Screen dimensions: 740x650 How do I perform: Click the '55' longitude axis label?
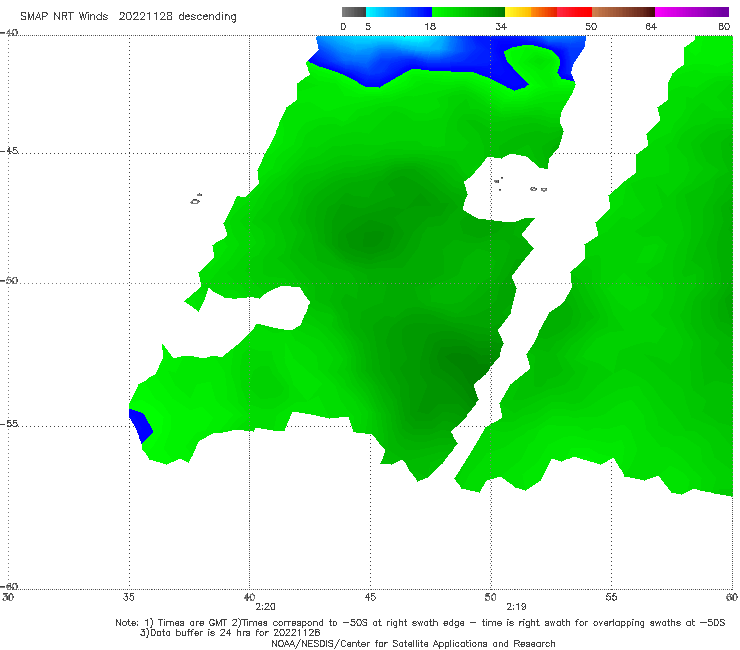(x=611, y=598)
